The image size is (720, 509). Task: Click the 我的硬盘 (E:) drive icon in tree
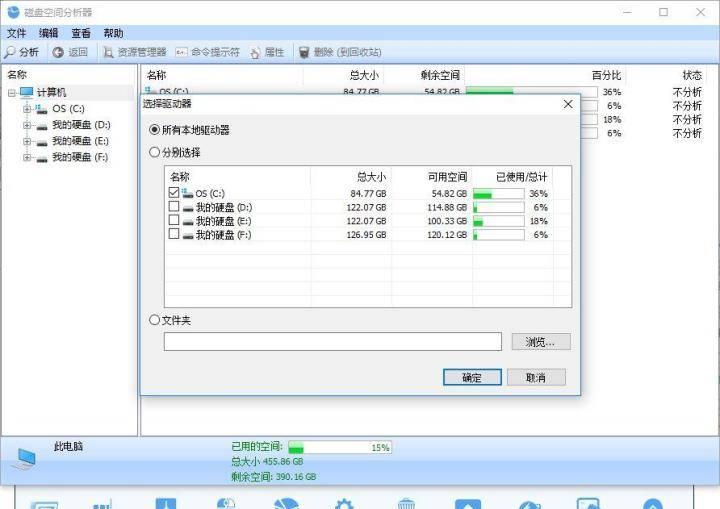click(42, 142)
